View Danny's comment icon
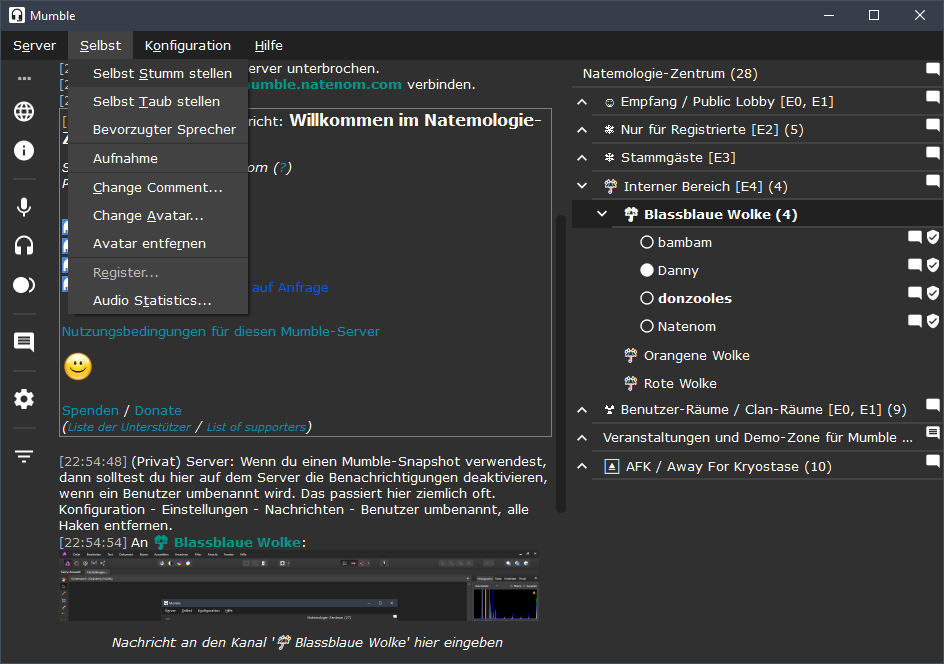This screenshot has width=944, height=664. [914, 265]
